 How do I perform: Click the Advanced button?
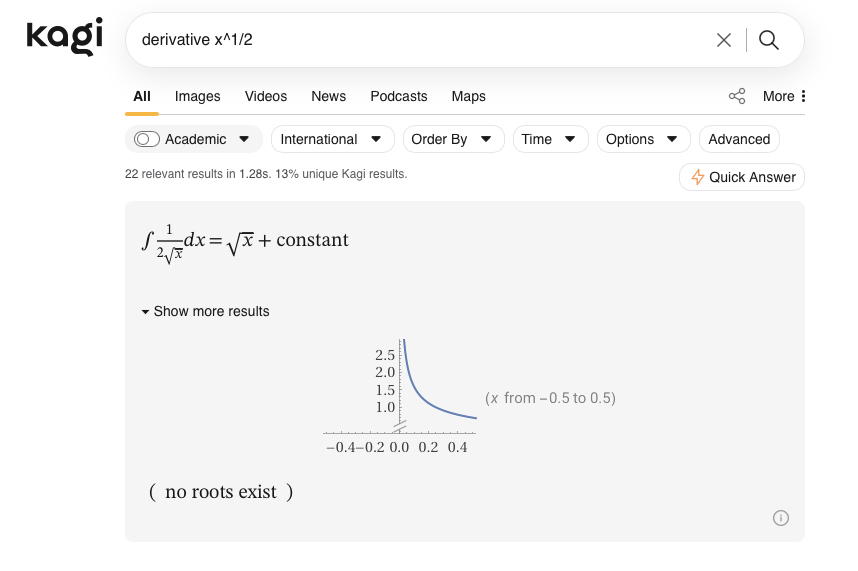pos(739,139)
